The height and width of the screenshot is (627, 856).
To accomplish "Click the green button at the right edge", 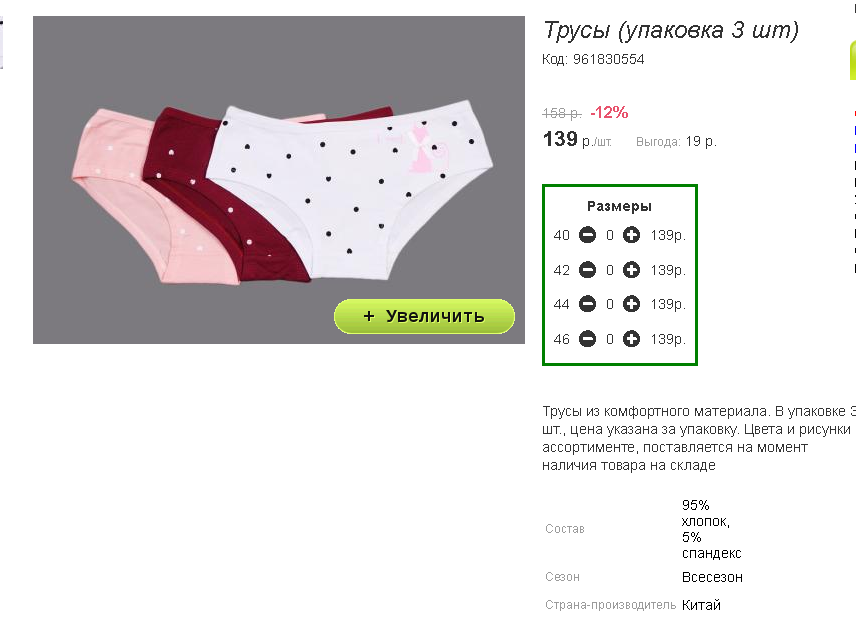I will tap(852, 60).
